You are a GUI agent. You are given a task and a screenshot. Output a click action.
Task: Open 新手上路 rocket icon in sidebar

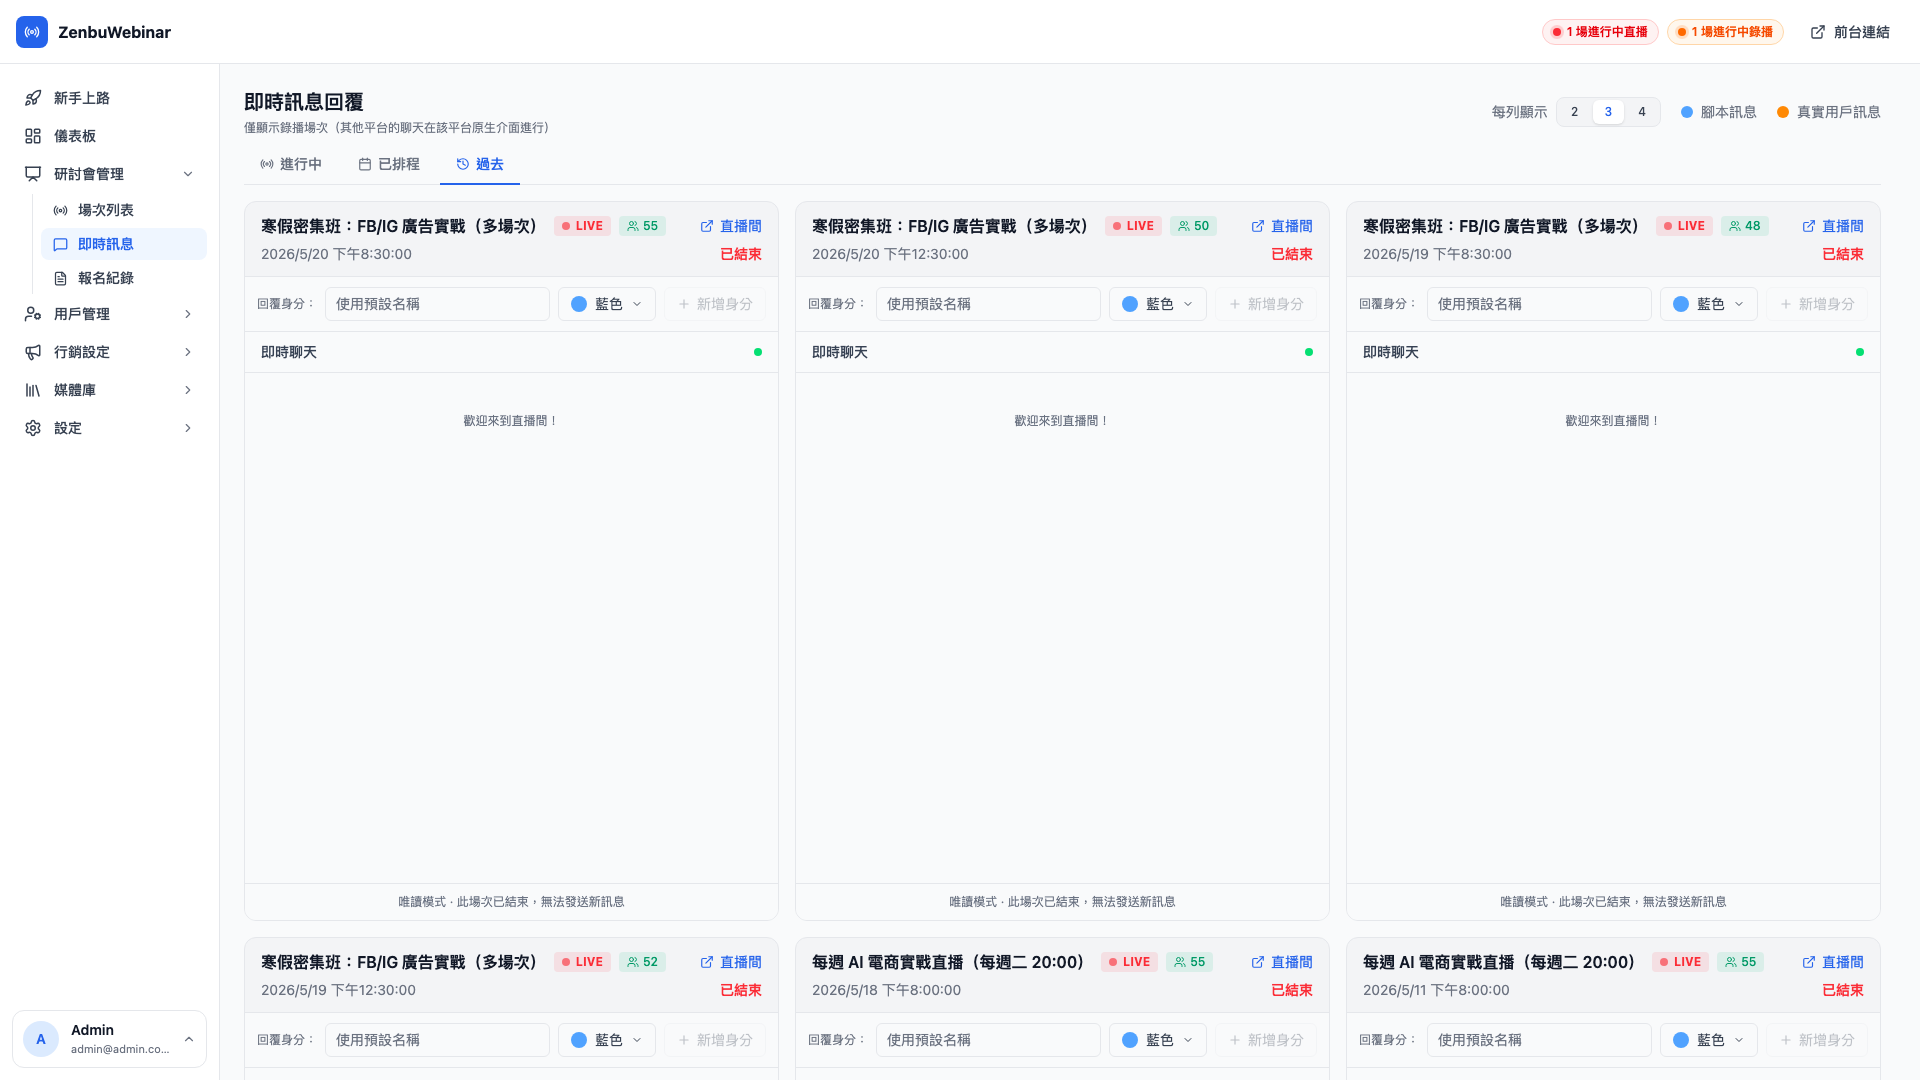(x=33, y=98)
